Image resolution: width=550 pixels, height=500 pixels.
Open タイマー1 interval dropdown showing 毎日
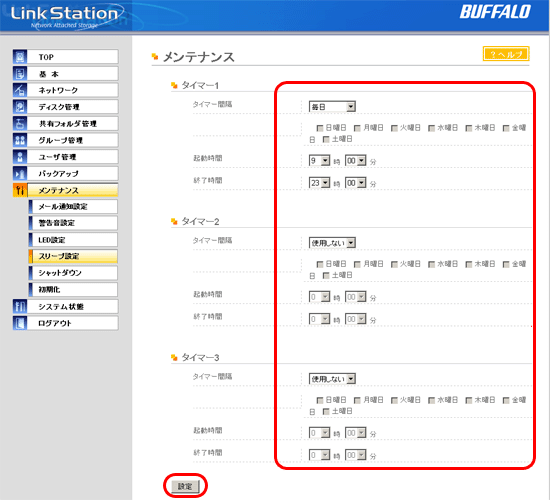332,107
